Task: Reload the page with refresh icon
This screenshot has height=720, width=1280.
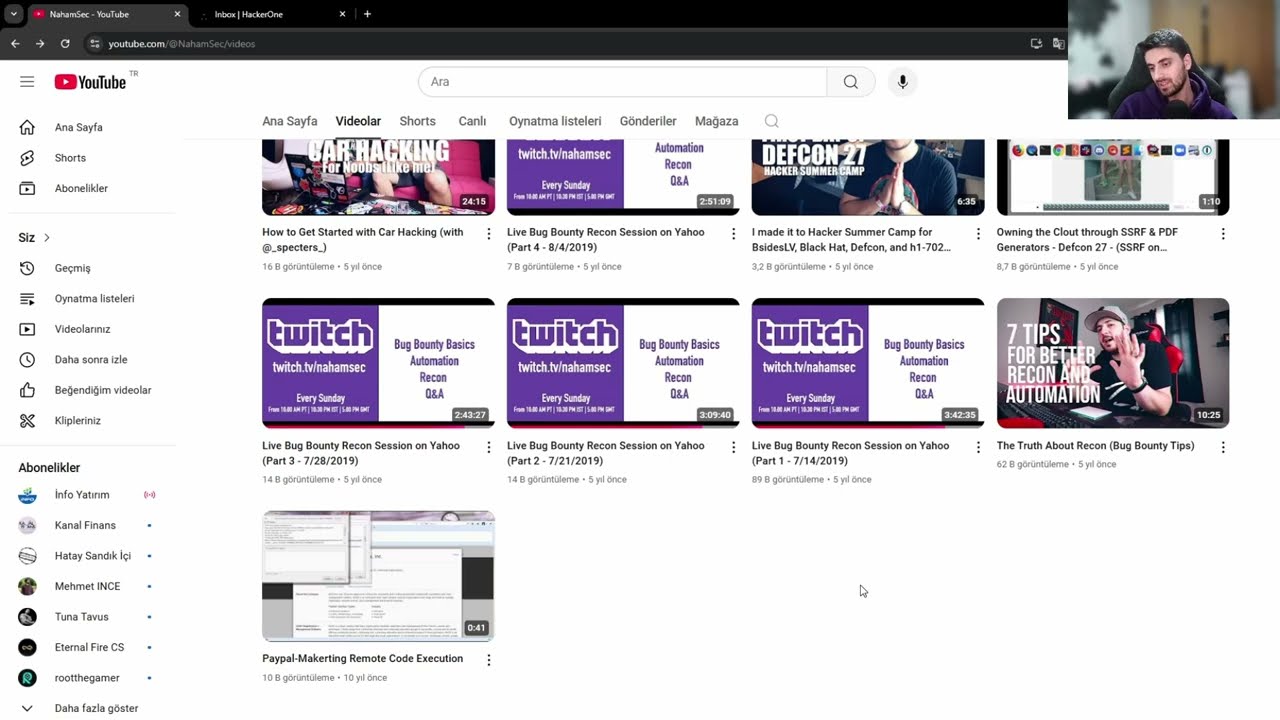Action: tap(65, 43)
